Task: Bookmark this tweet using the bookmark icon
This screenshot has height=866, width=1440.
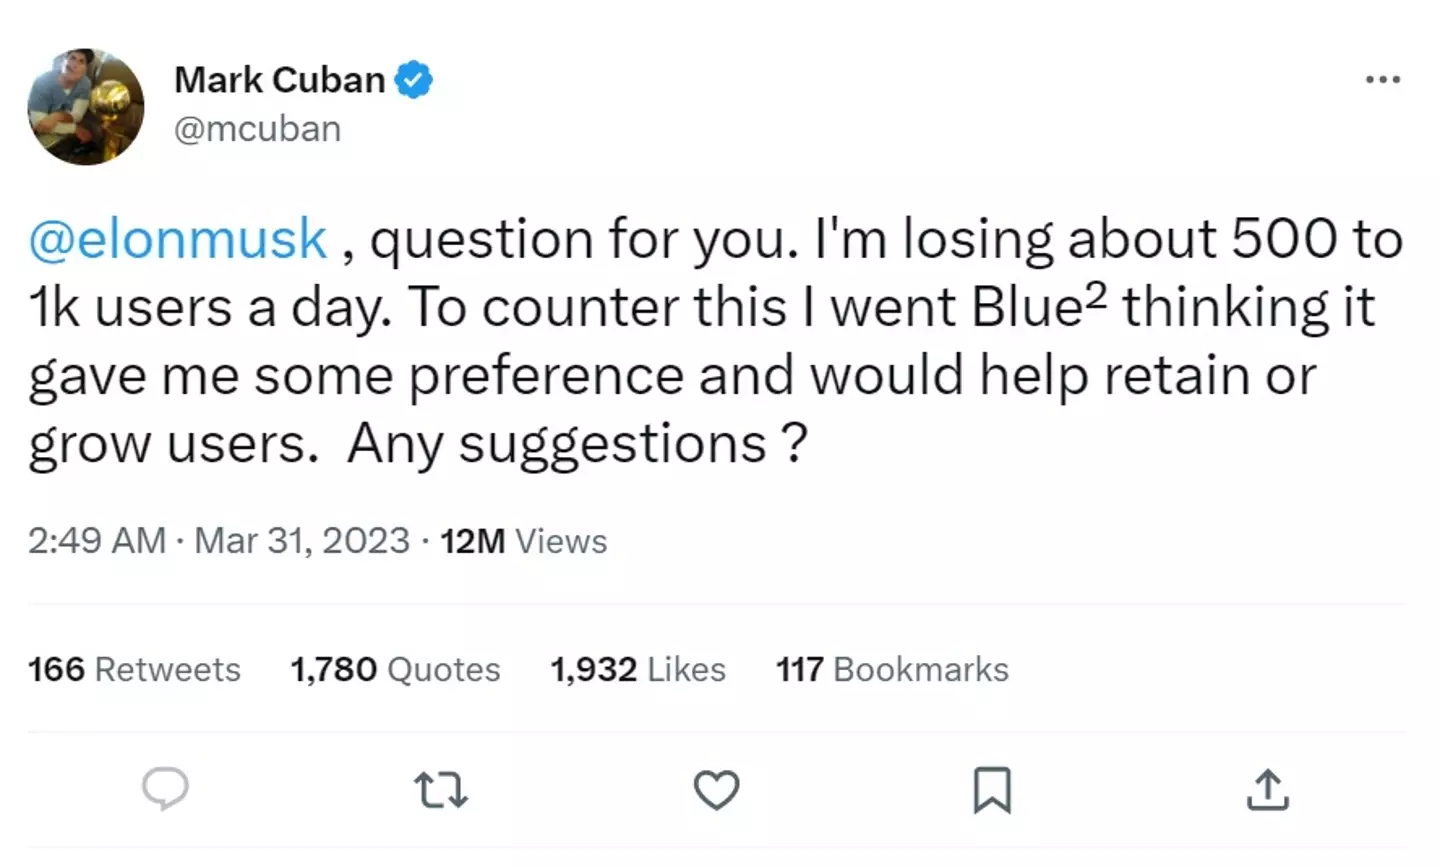Action: tap(992, 790)
